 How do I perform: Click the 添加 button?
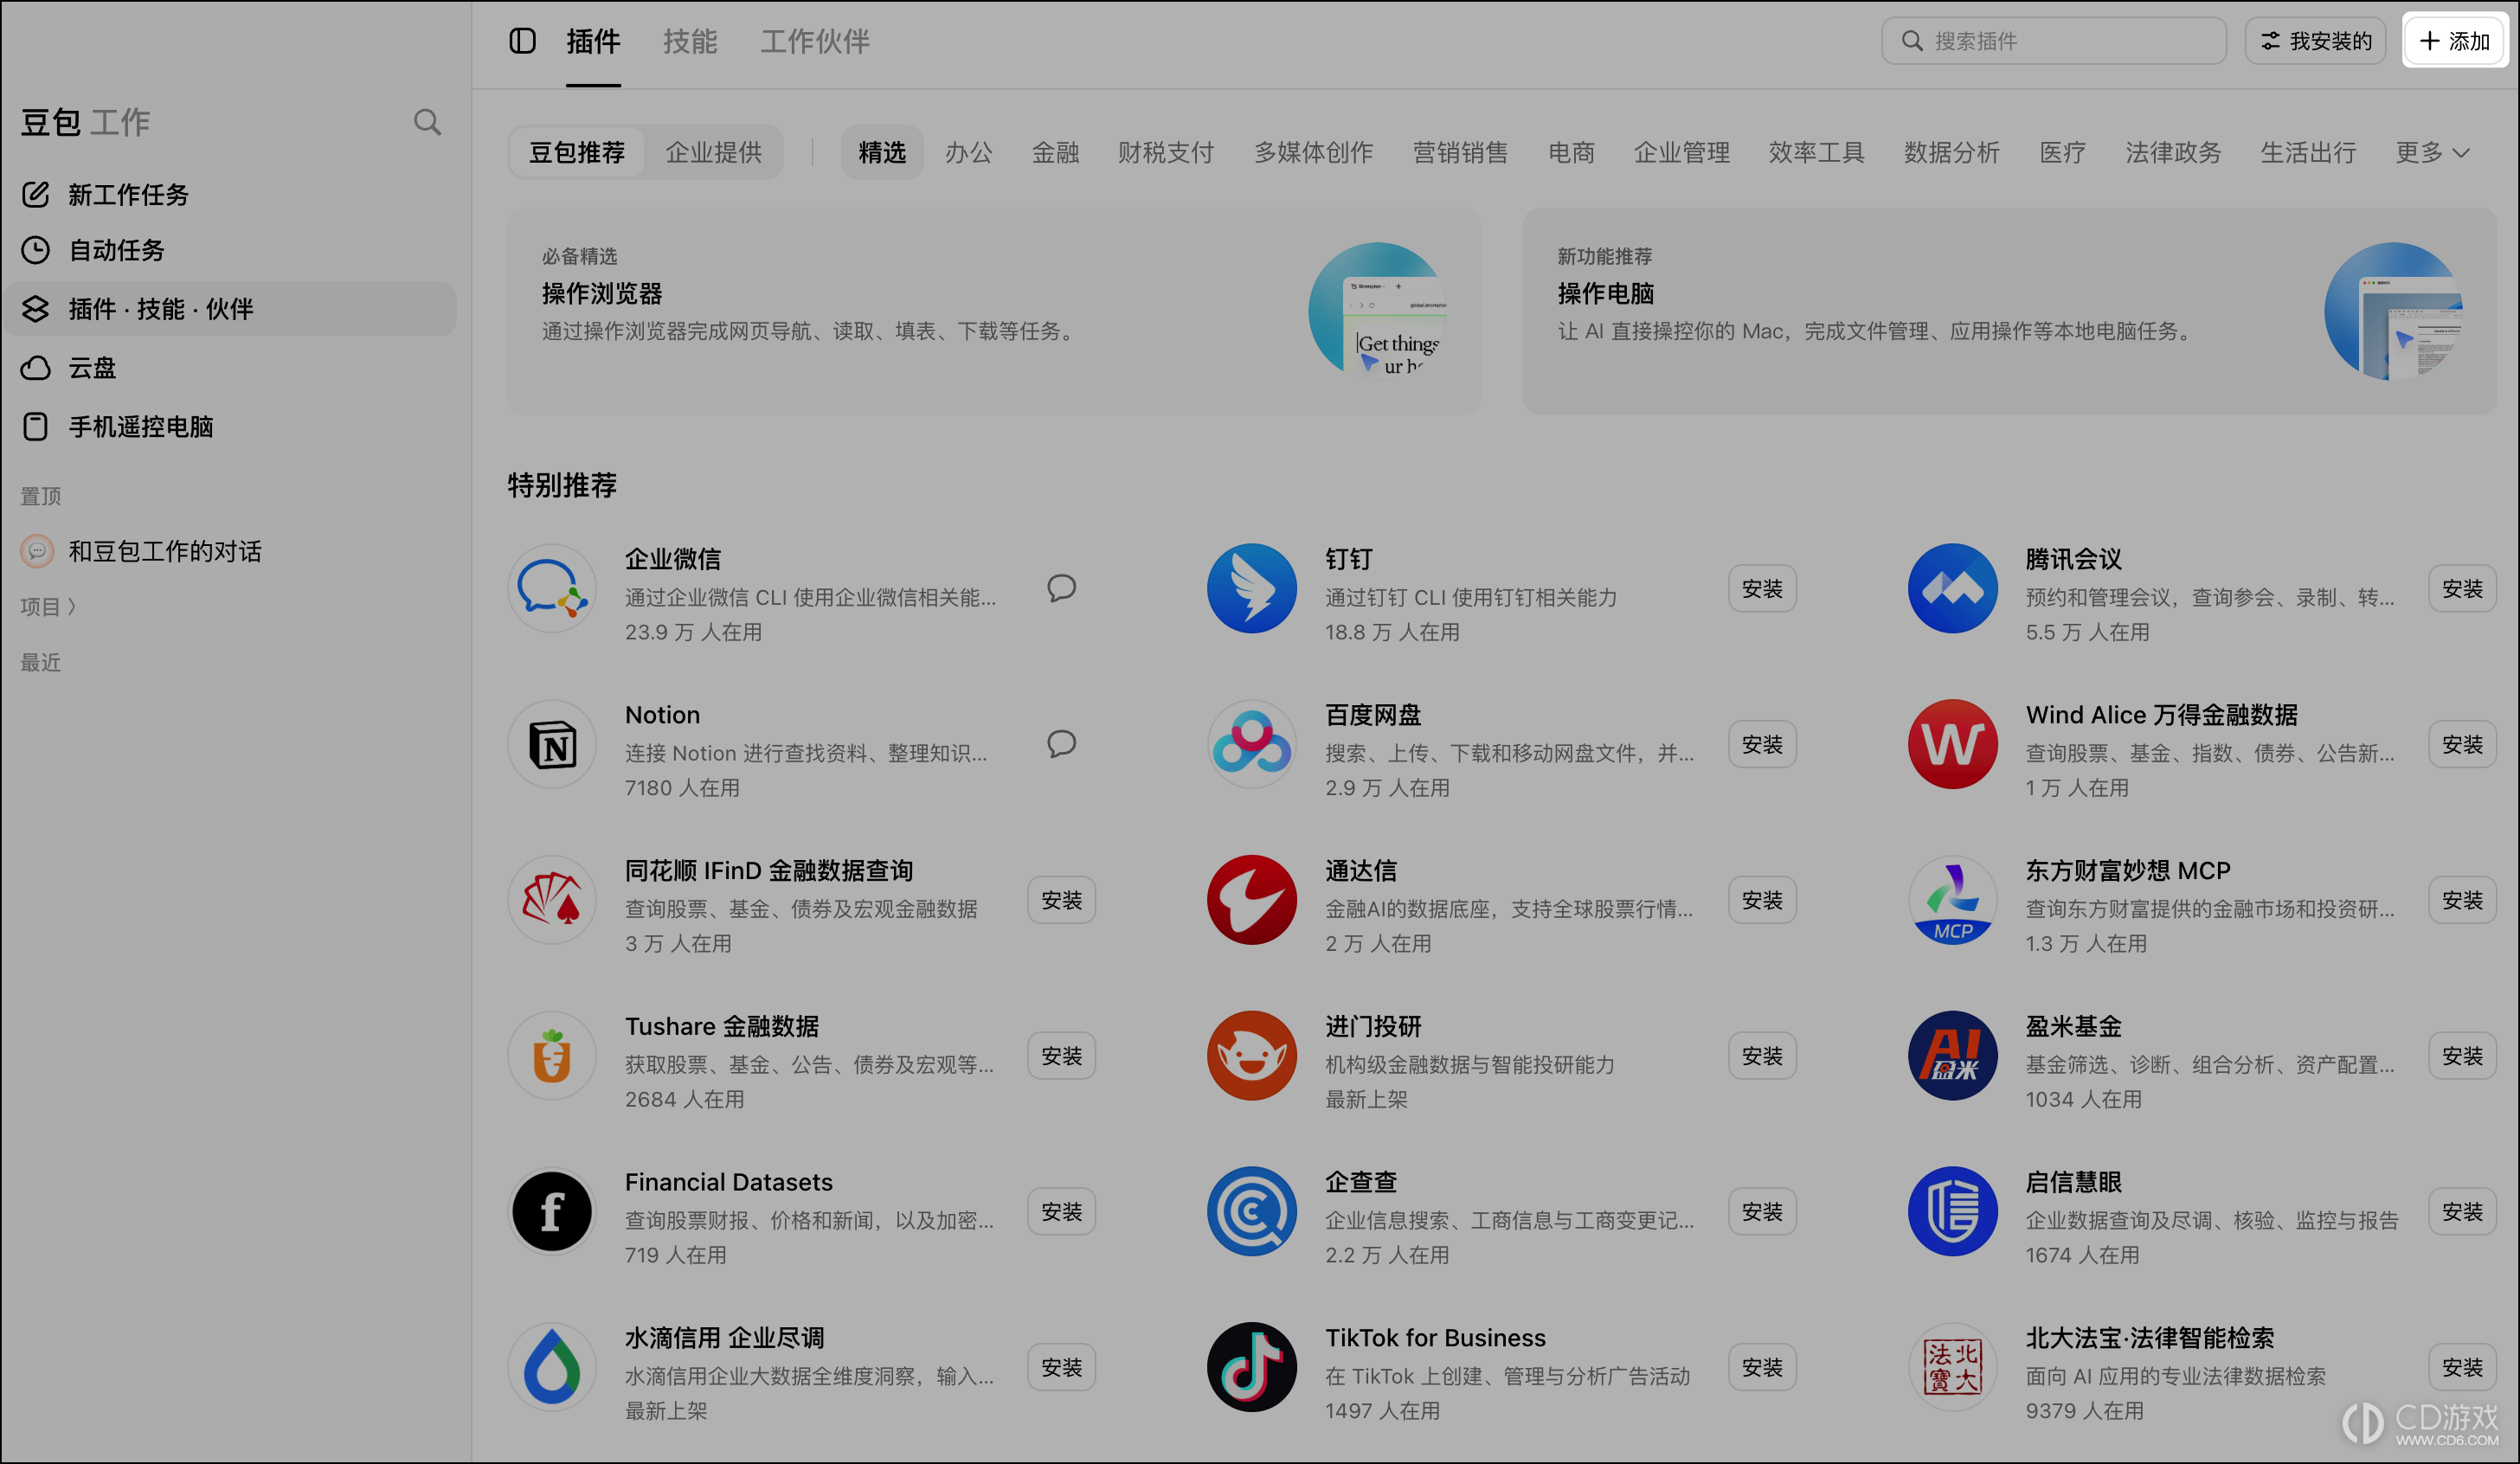pyautogui.click(x=2454, y=41)
